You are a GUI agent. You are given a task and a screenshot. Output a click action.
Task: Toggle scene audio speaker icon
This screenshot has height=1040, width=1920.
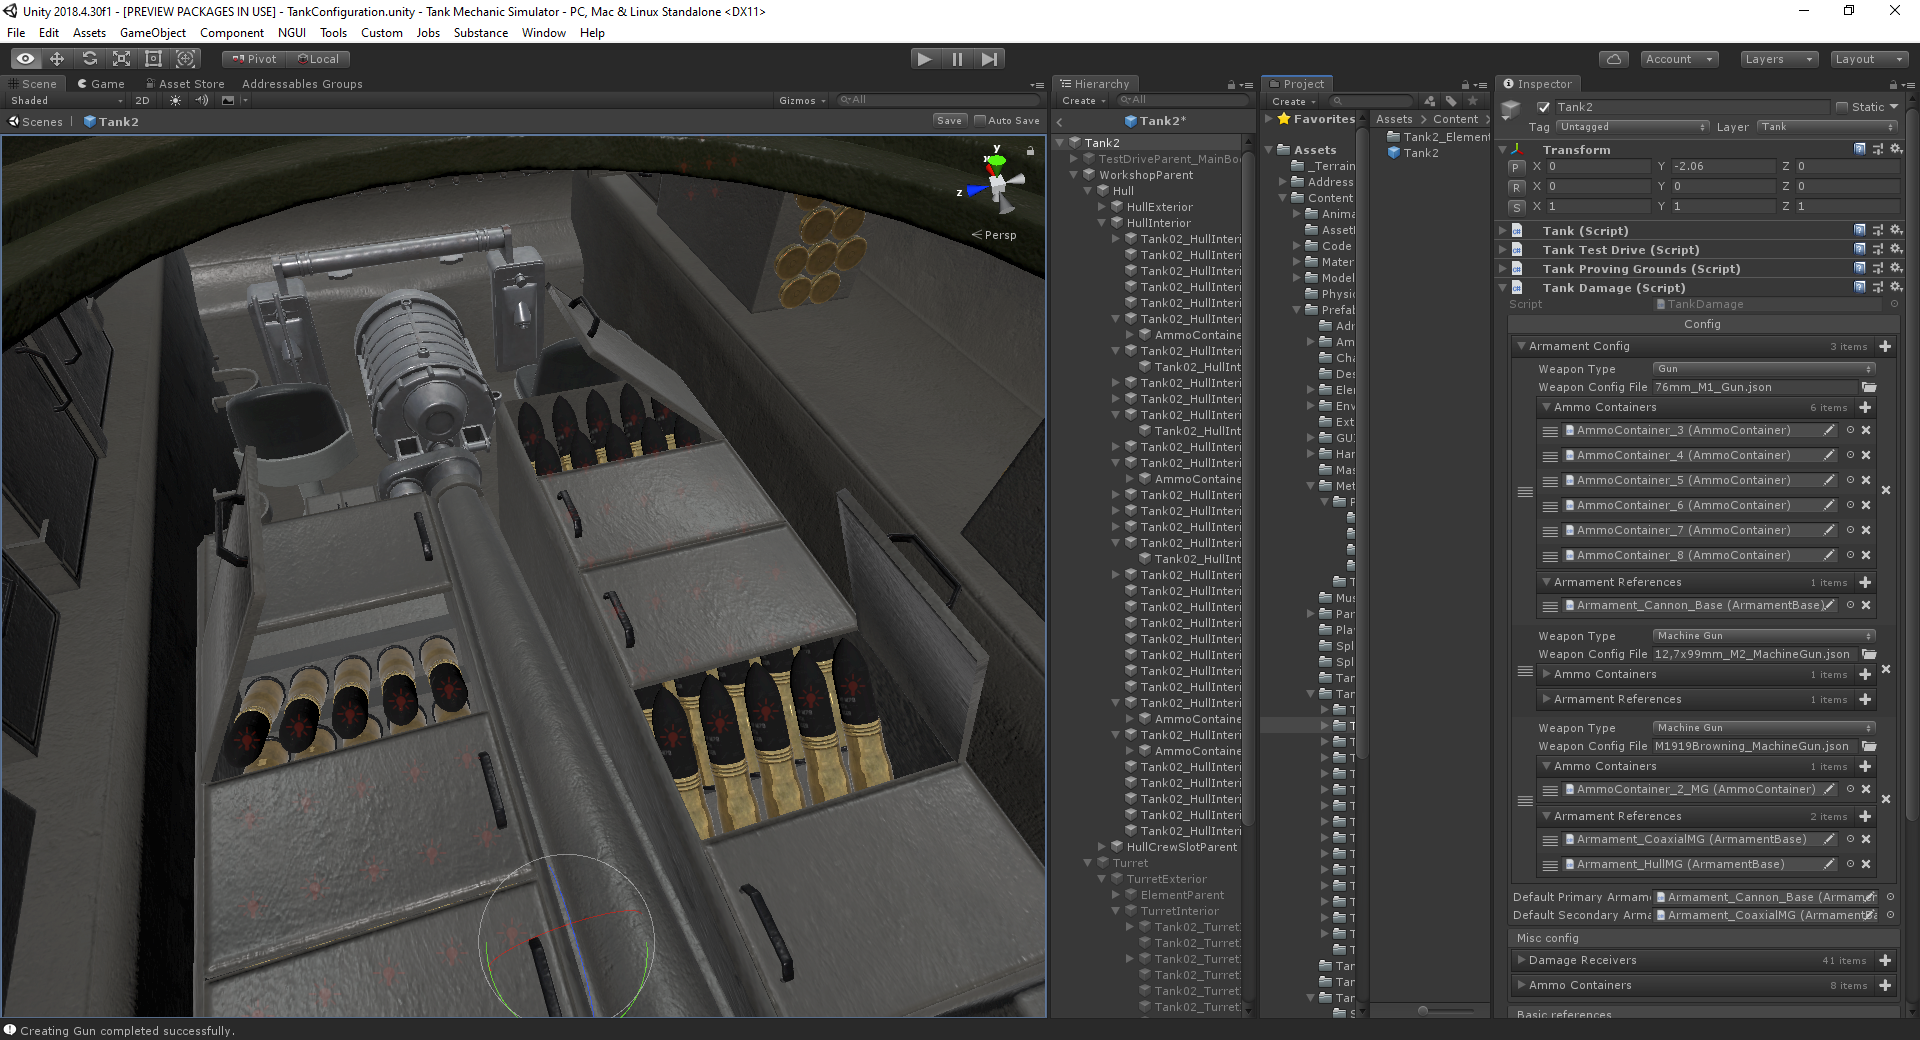coord(201,101)
